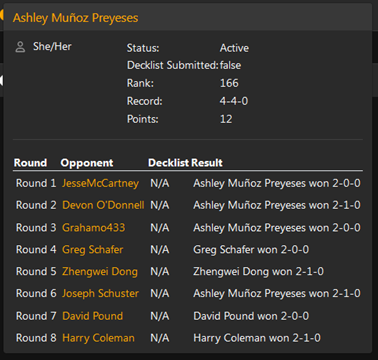Open opponent Harry Coleman's profile
This screenshot has height=360, width=378.
click(98, 338)
